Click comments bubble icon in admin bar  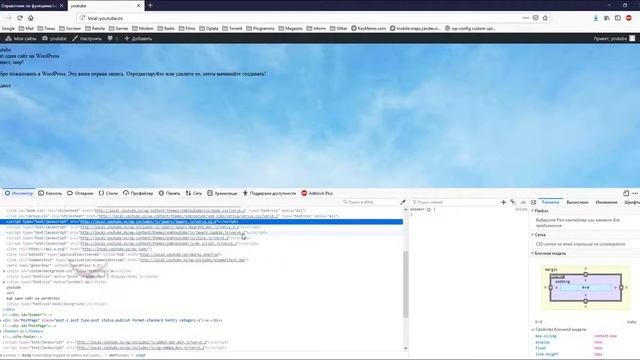(x=110, y=38)
